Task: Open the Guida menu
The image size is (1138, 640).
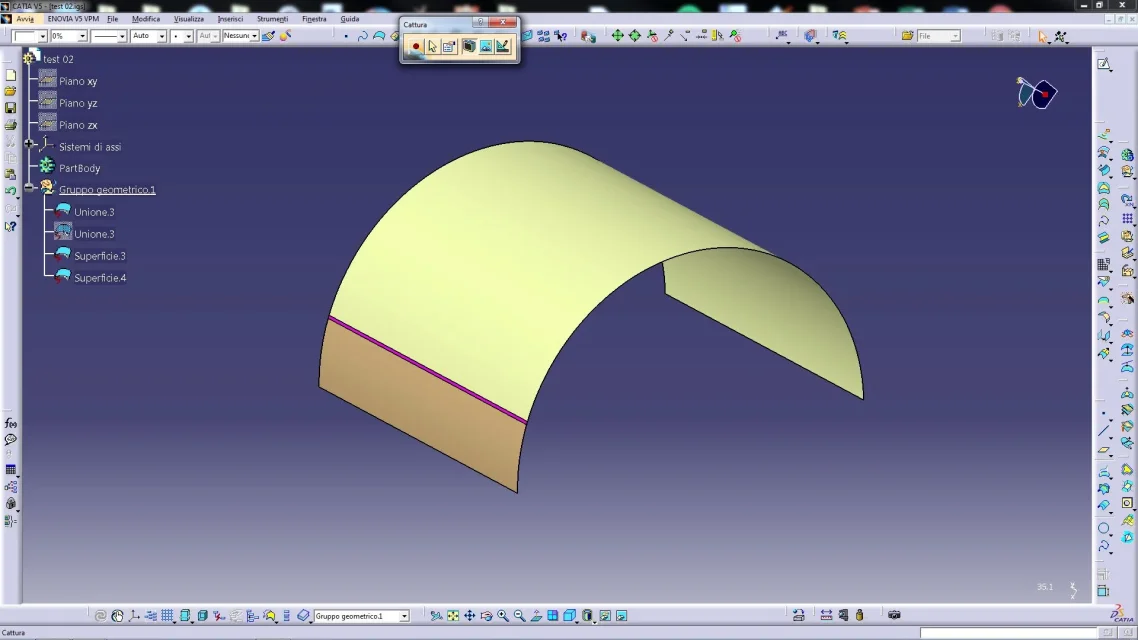Action: (350, 19)
